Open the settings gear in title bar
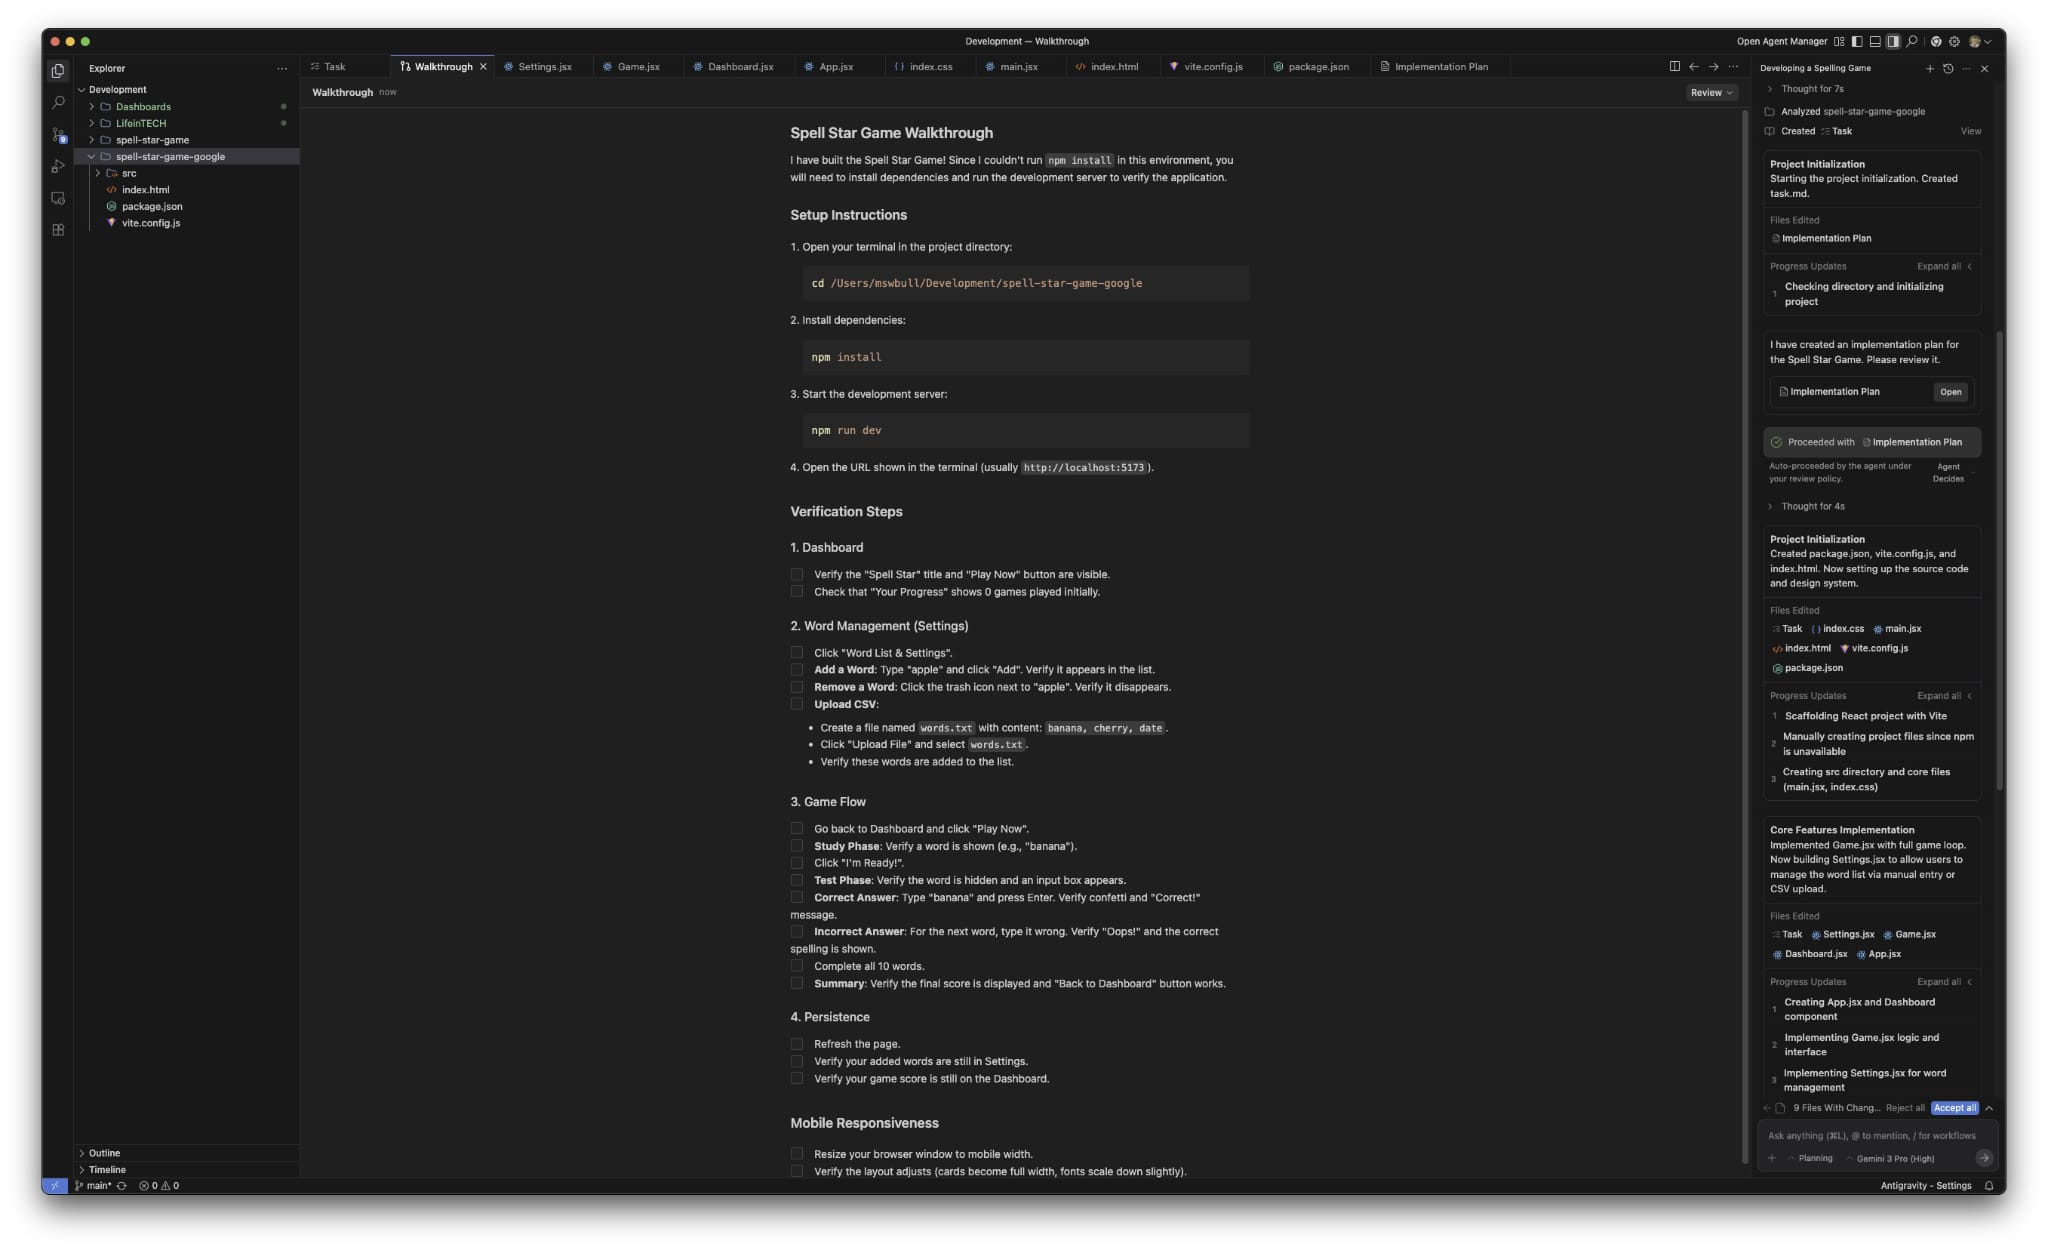Image resolution: width=2048 pixels, height=1250 pixels. click(x=1954, y=41)
